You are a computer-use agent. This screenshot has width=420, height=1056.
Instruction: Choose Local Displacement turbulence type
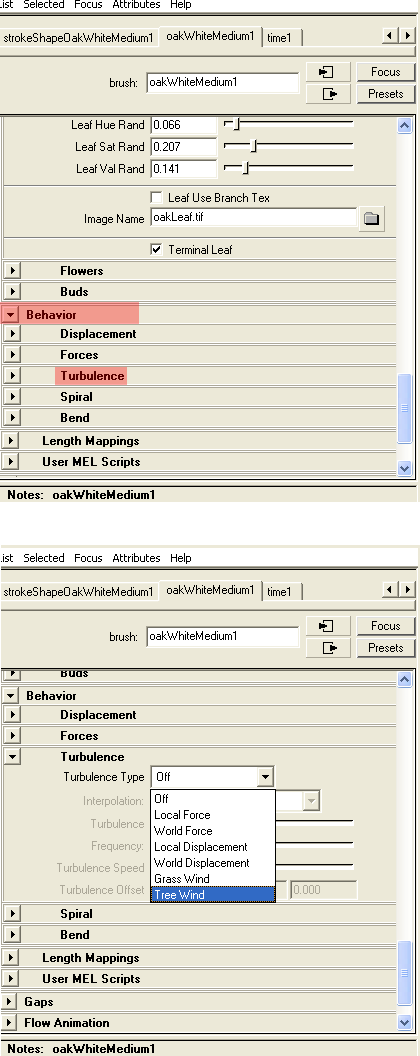point(213,847)
